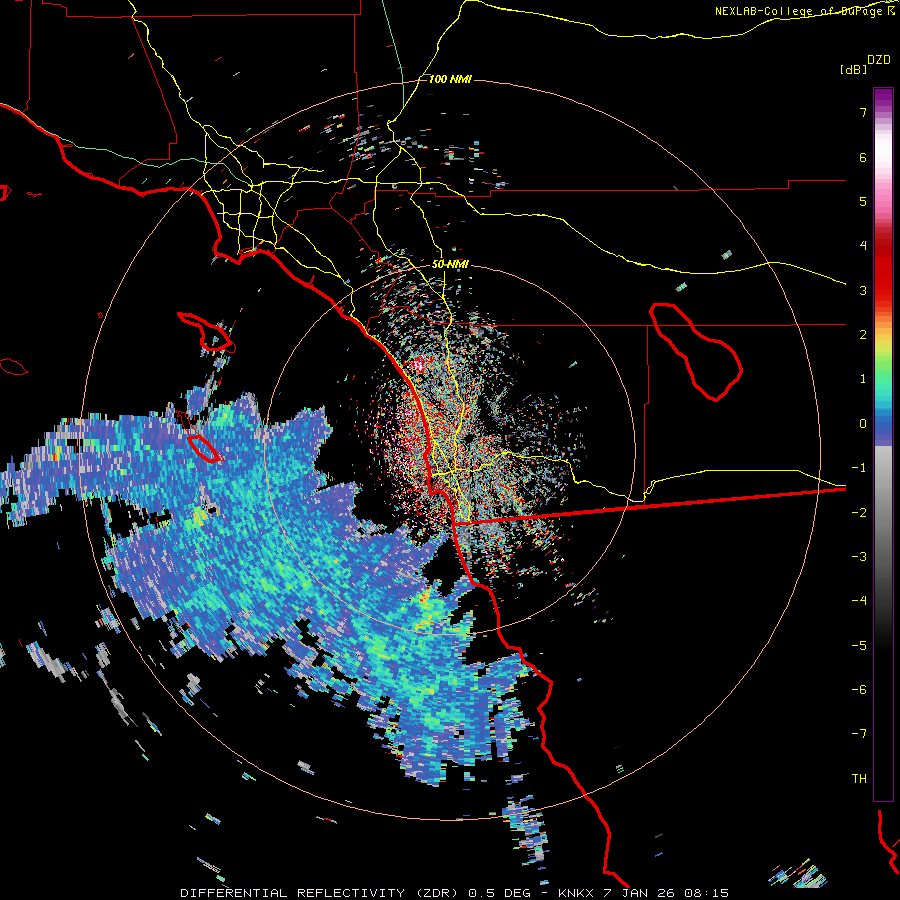This screenshot has height=900, width=900.
Task: Click the 2 value on the color scale
Action: click(x=863, y=335)
